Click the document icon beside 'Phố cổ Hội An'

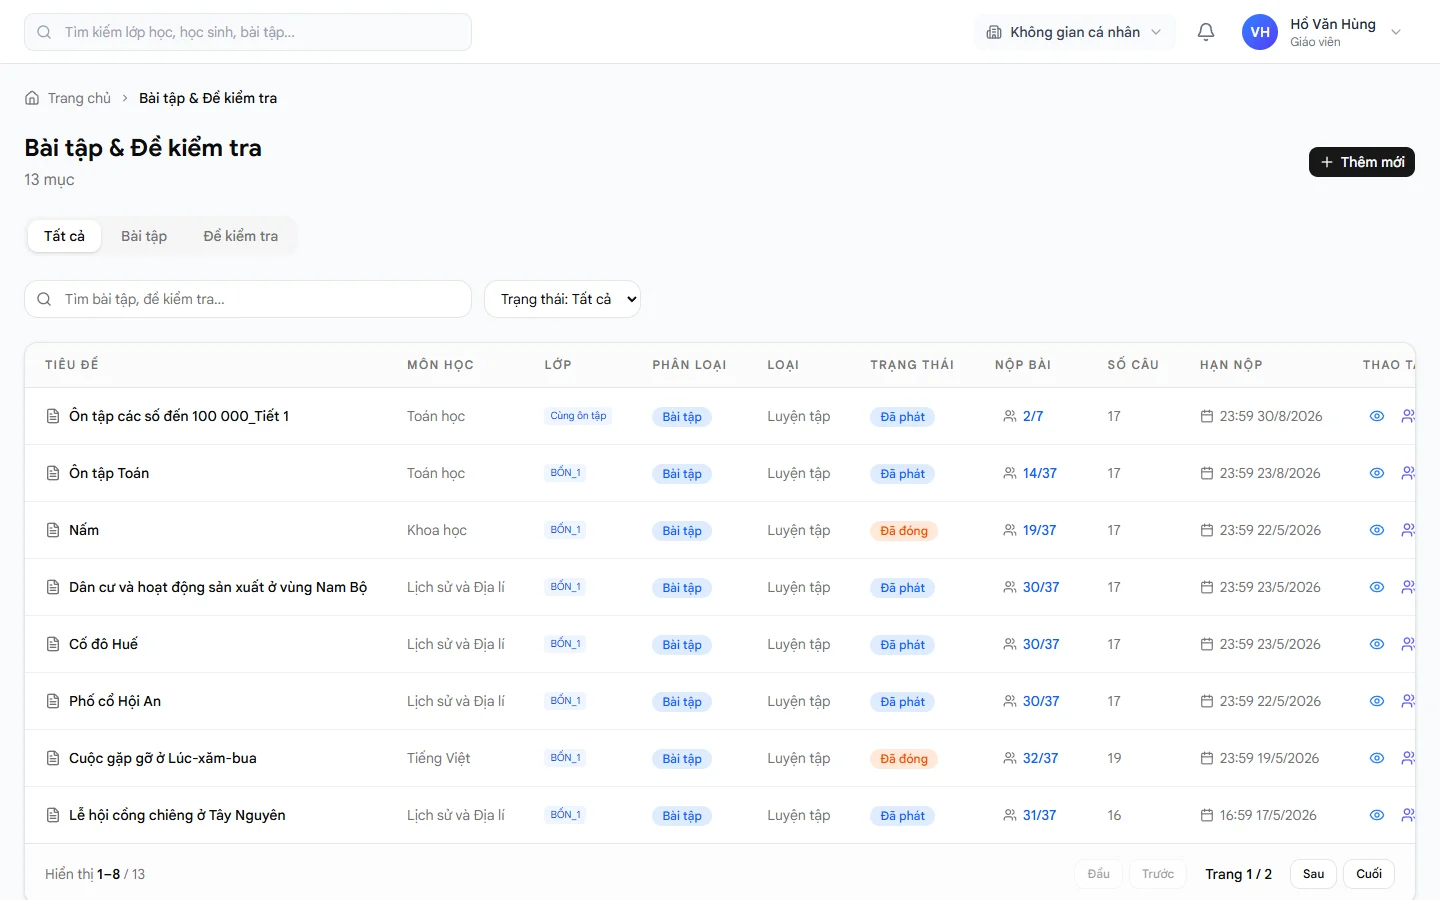(x=53, y=701)
